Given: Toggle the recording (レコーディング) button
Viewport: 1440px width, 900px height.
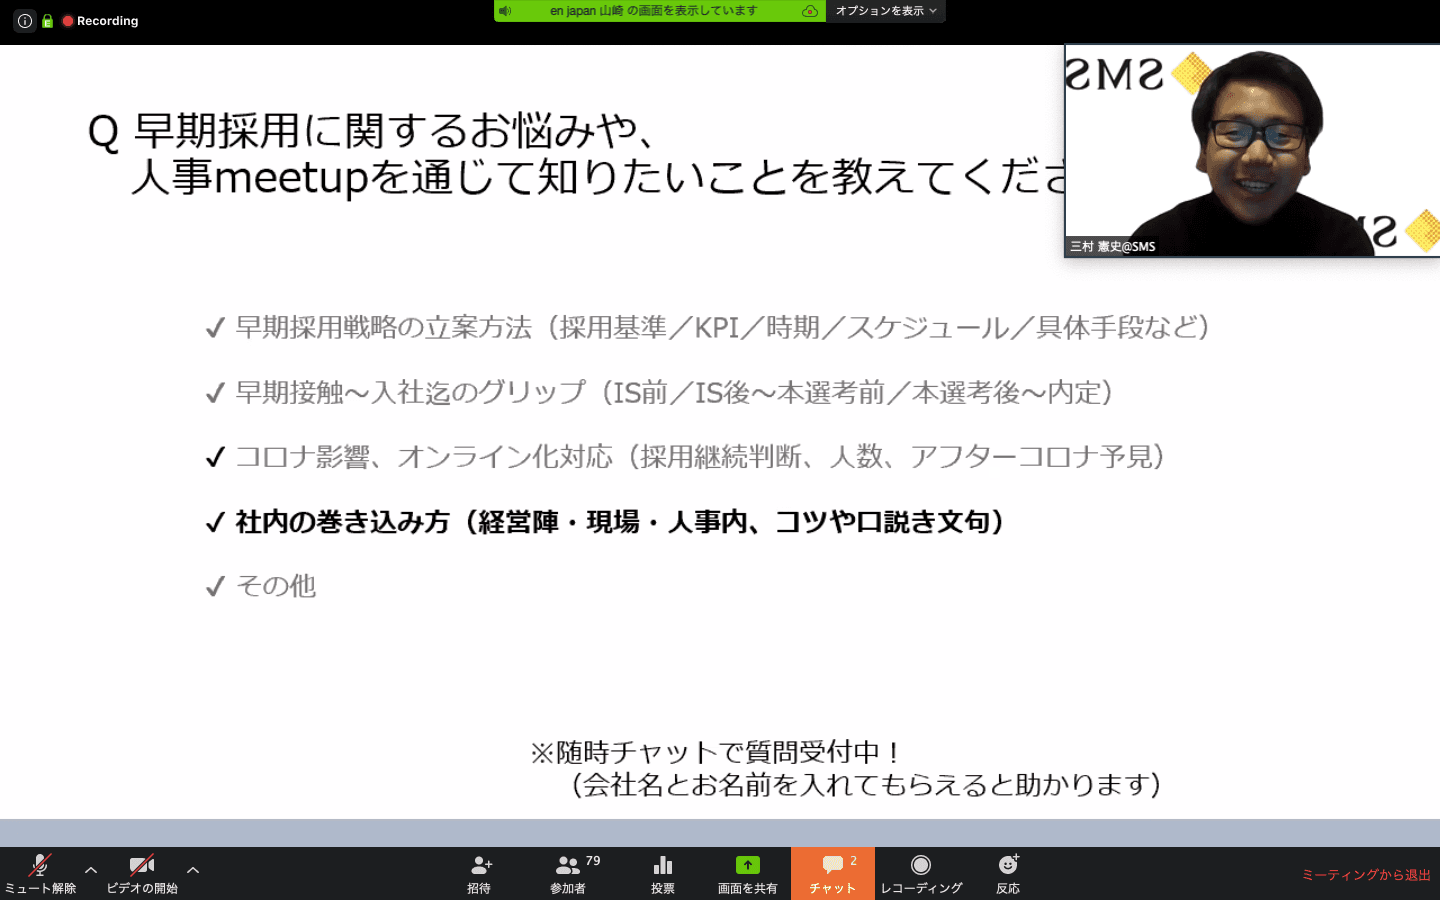Looking at the screenshot, I should [x=921, y=873].
